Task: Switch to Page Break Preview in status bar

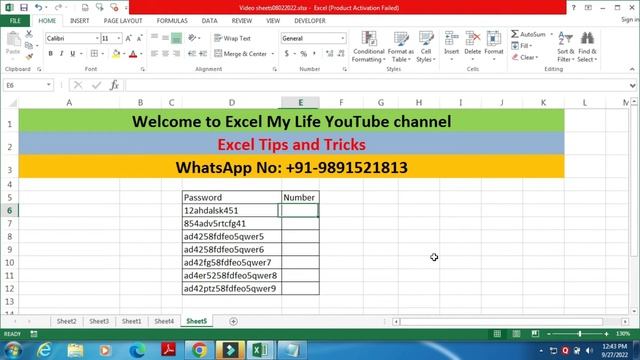Action: pos(535,334)
